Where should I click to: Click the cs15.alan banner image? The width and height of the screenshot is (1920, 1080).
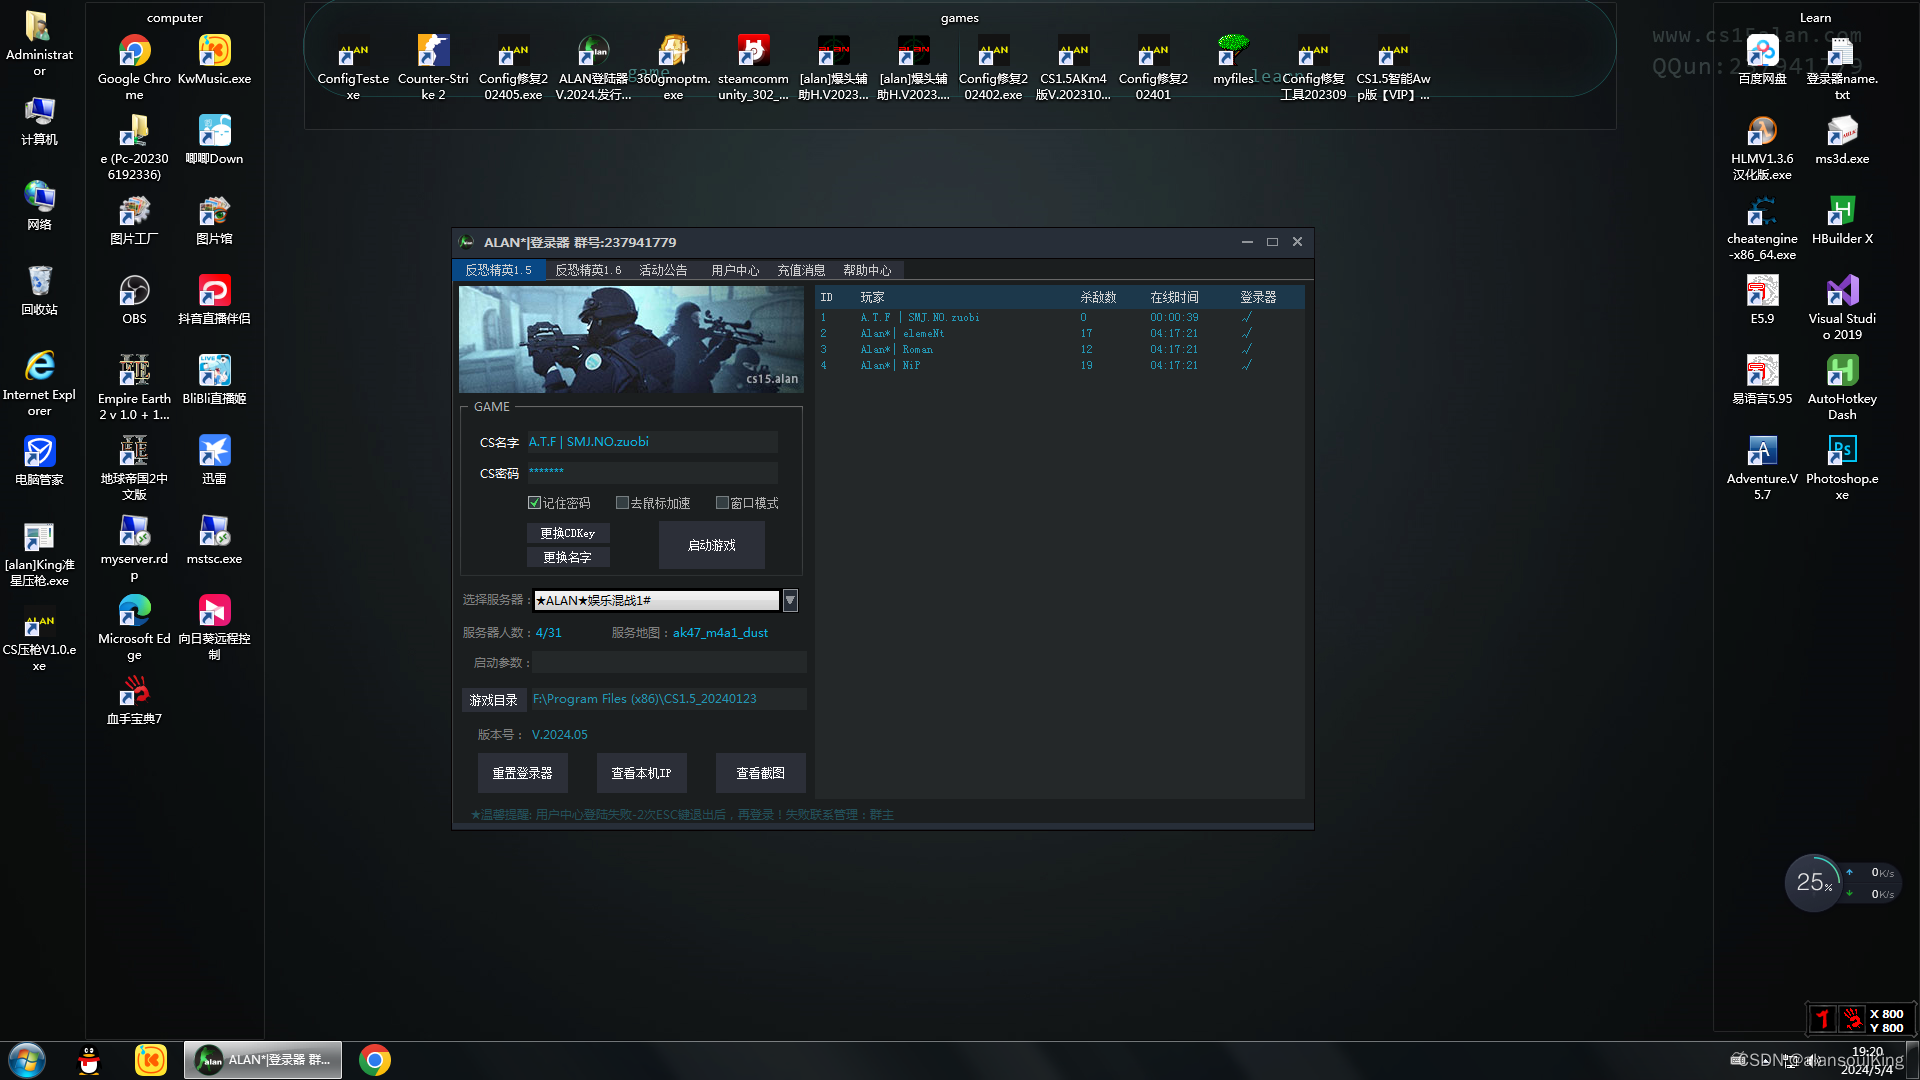click(630, 339)
